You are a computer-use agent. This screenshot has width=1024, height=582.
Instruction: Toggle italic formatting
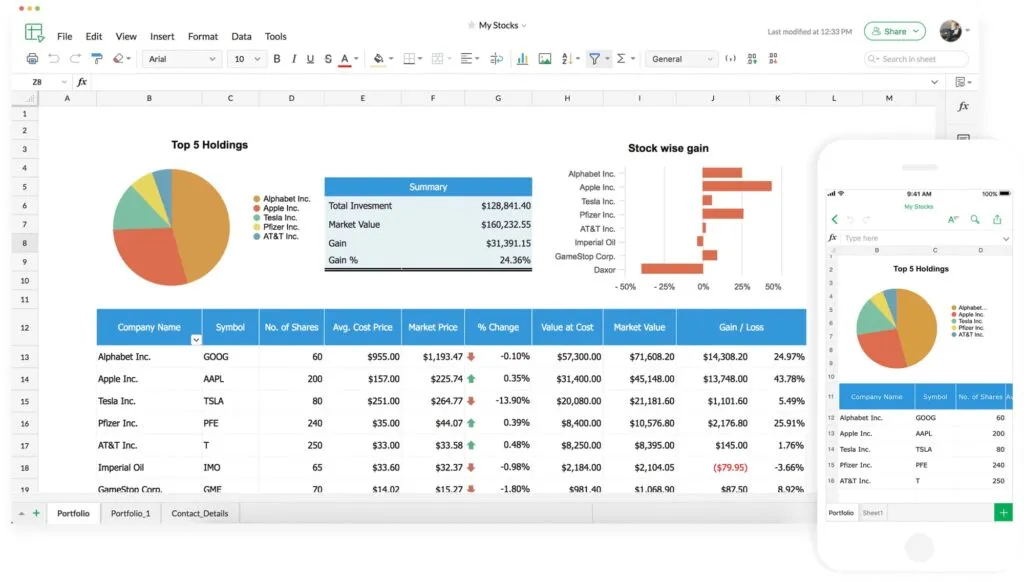pyautogui.click(x=294, y=58)
